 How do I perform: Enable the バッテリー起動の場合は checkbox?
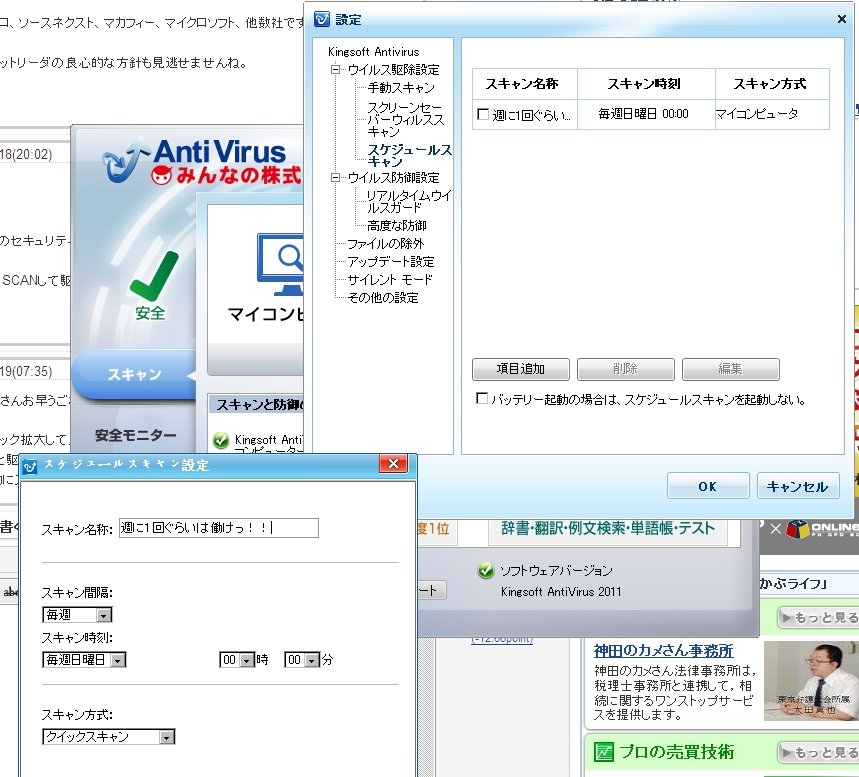click(x=482, y=398)
